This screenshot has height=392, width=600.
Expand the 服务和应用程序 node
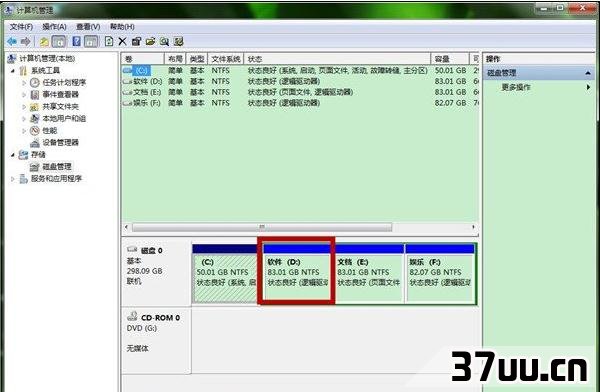click(13, 179)
